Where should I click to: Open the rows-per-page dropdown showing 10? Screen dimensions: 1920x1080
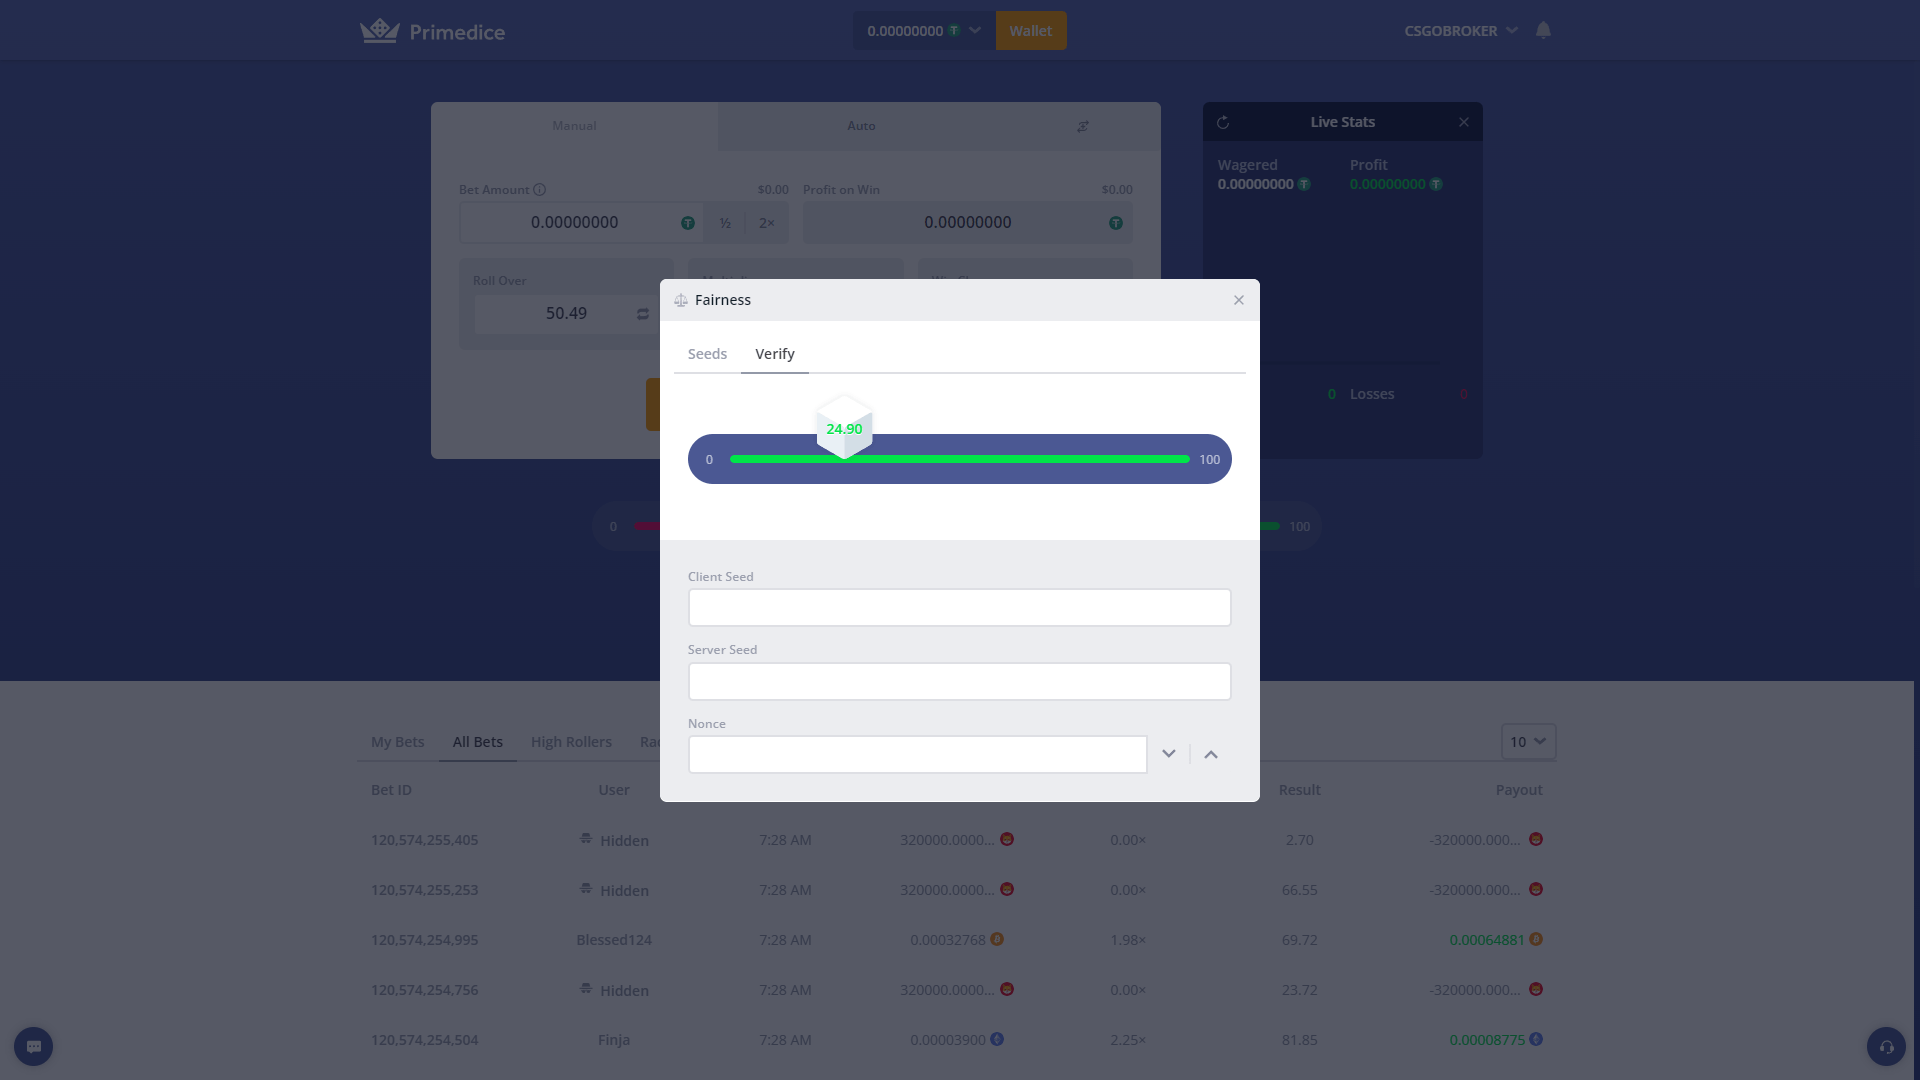1528,741
